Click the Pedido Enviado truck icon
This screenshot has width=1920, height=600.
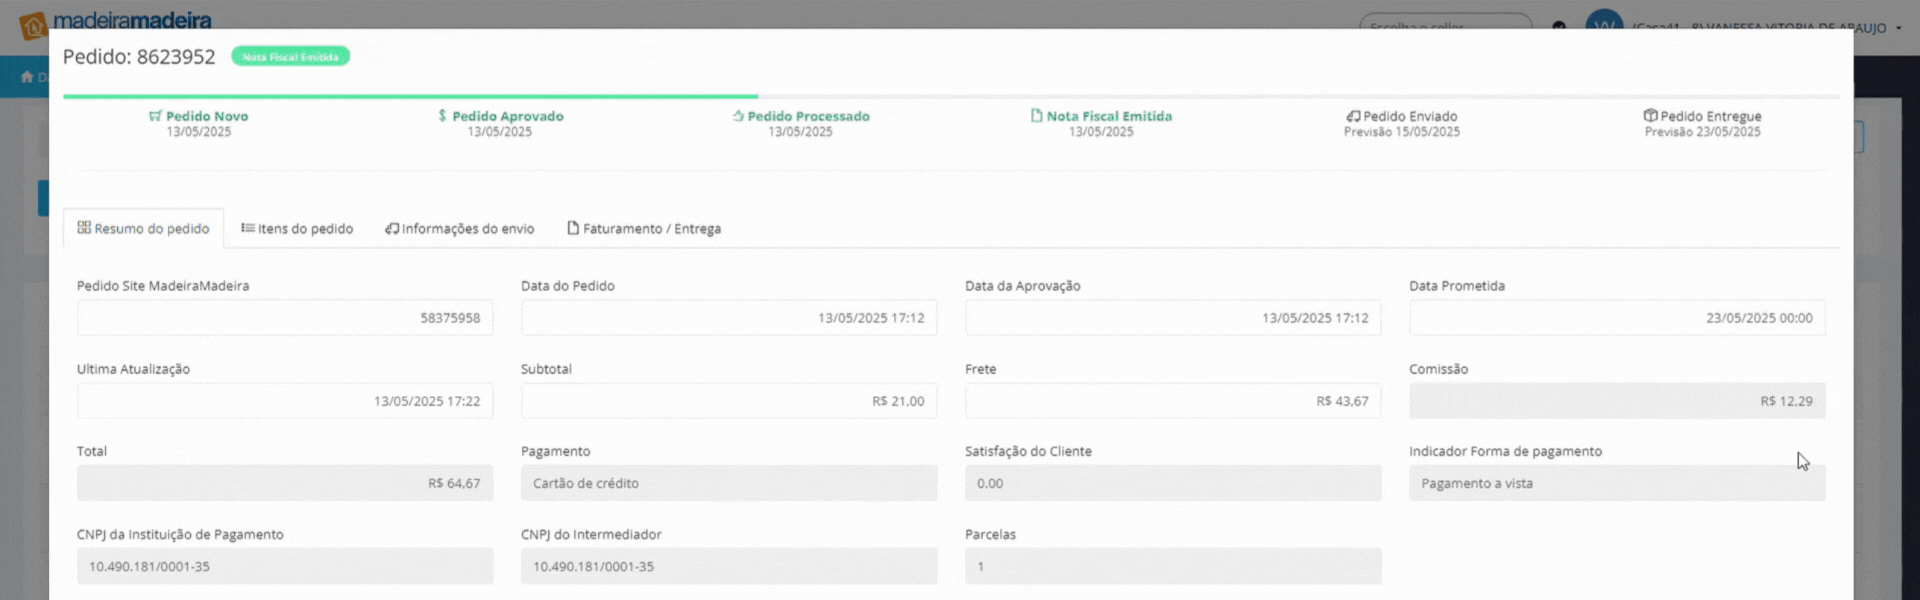[1353, 116]
